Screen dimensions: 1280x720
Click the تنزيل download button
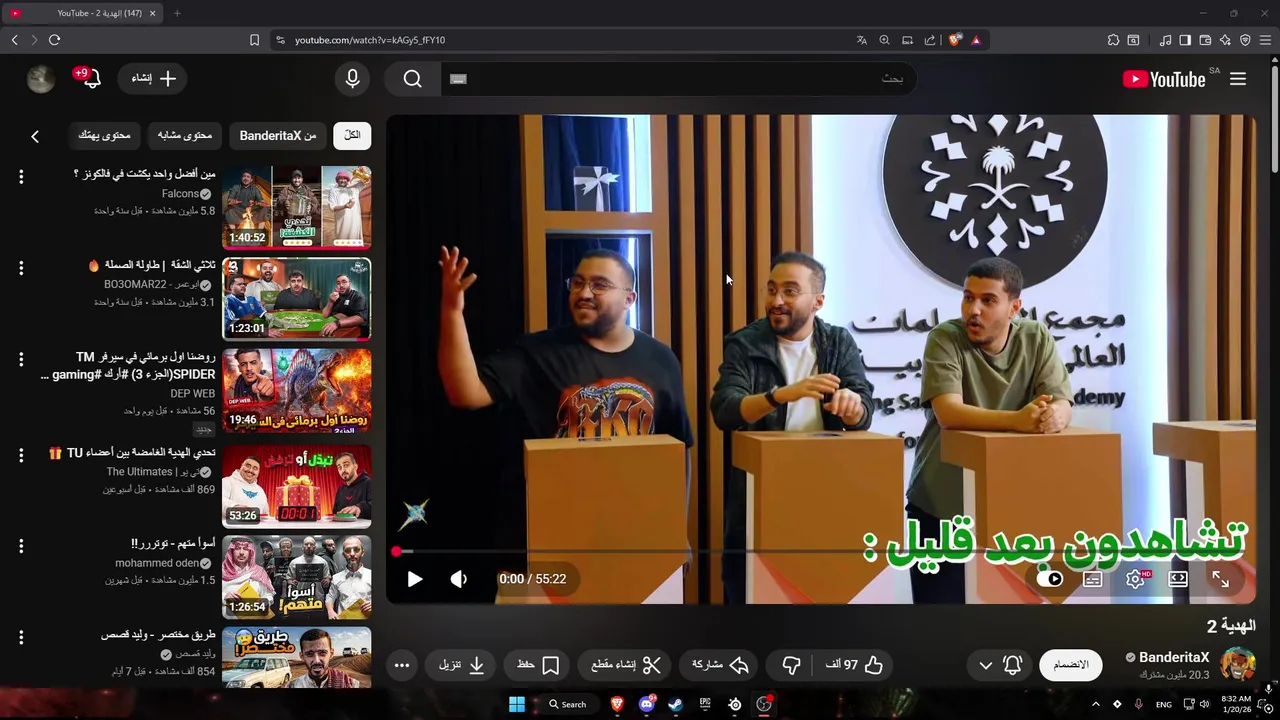462,665
